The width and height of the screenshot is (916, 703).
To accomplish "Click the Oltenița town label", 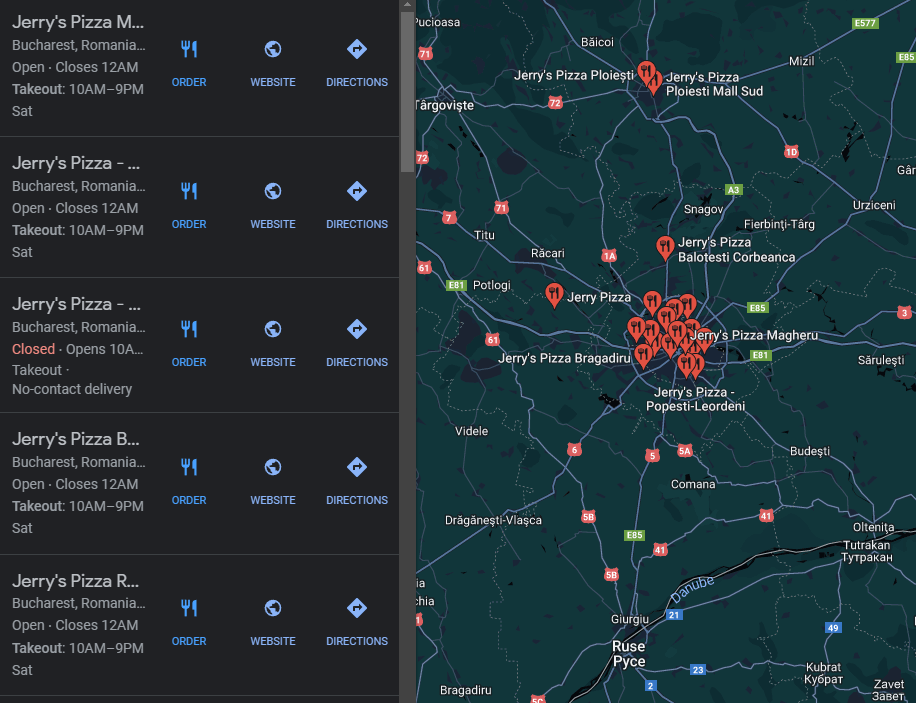I will point(873,527).
